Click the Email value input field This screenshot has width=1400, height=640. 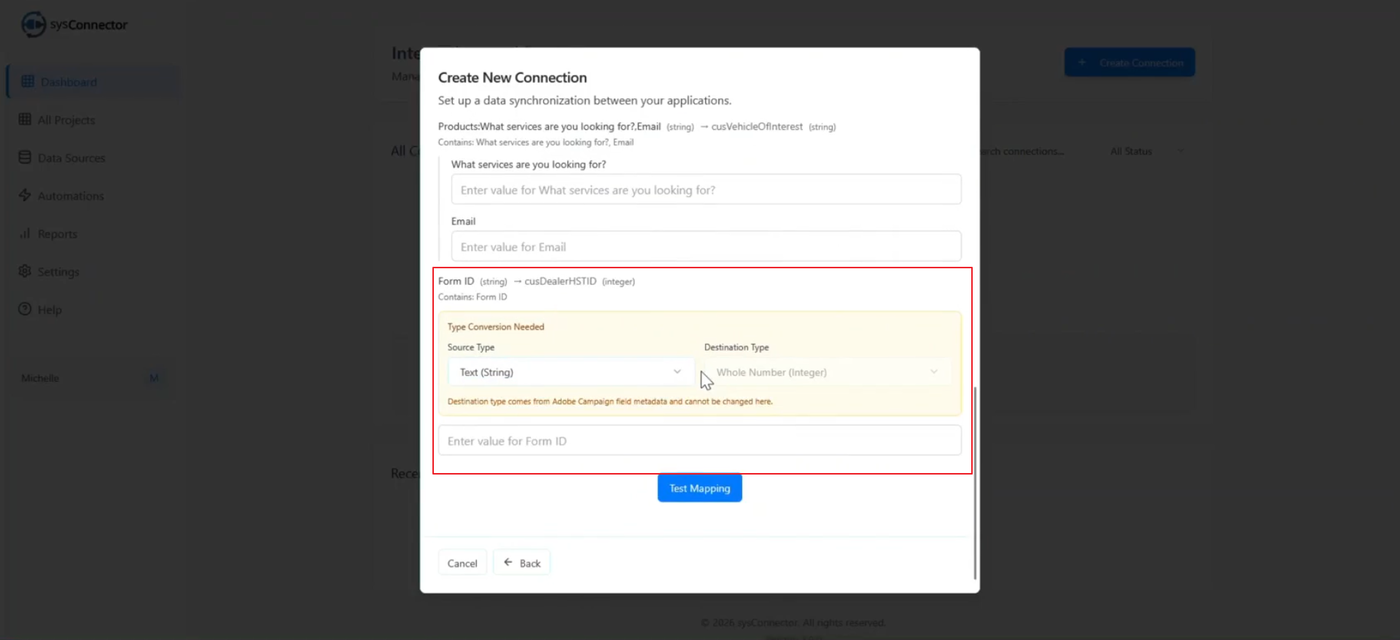pyautogui.click(x=706, y=247)
